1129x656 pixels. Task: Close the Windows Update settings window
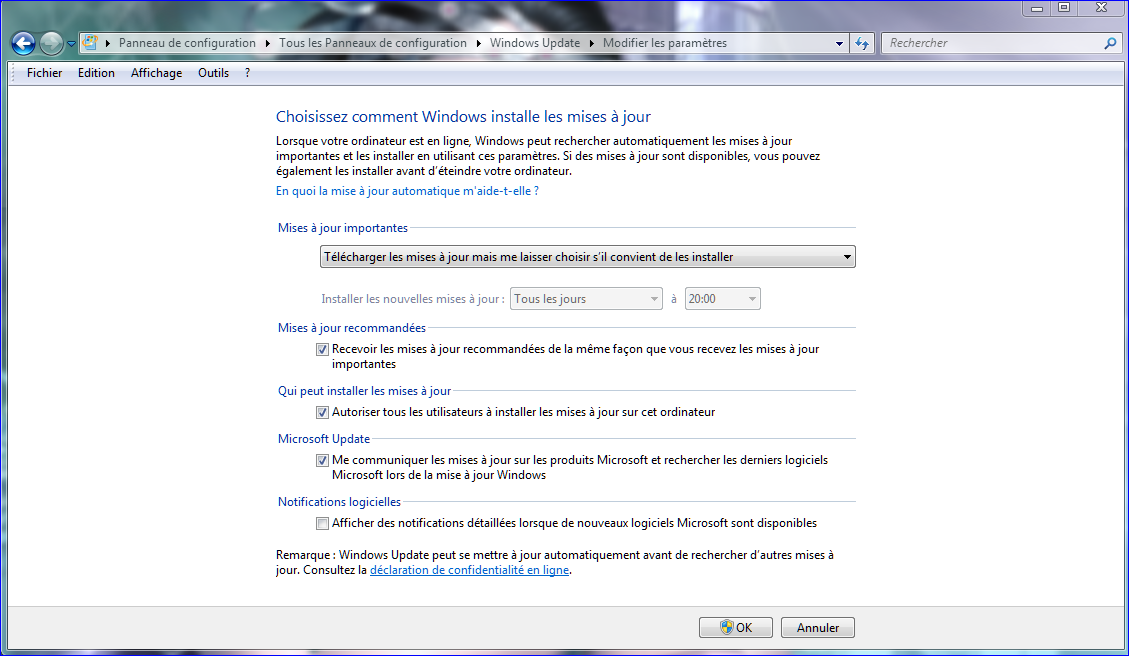pyautogui.click(x=1101, y=8)
